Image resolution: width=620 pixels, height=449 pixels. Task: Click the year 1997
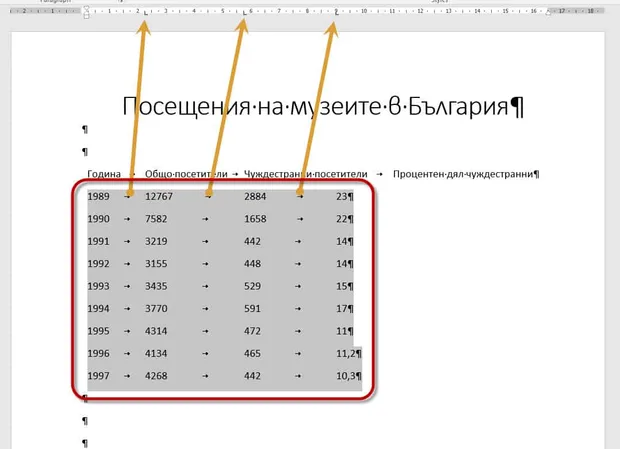point(98,376)
